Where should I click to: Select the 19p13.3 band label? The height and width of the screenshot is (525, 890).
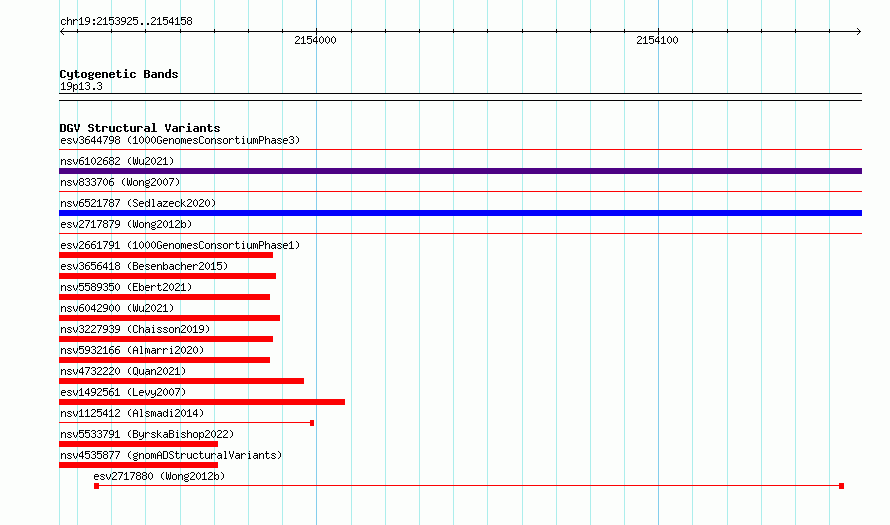click(x=81, y=86)
